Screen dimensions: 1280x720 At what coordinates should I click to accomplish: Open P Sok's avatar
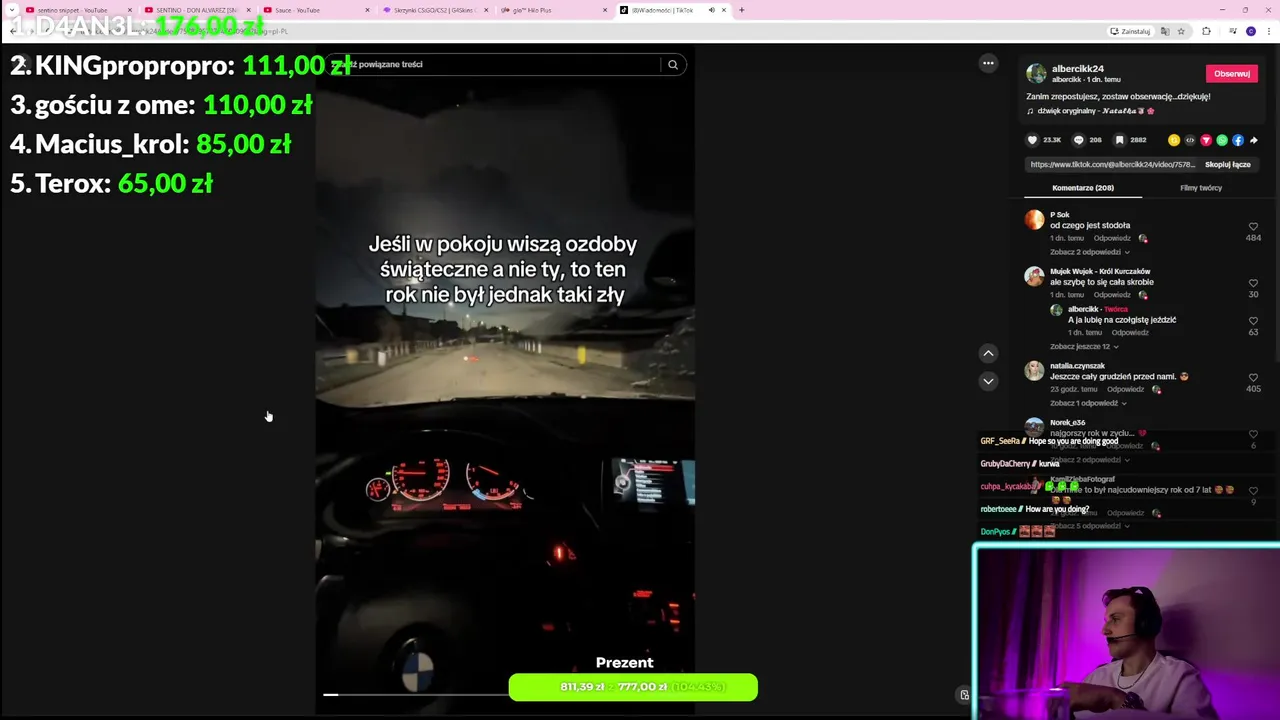coord(1034,219)
